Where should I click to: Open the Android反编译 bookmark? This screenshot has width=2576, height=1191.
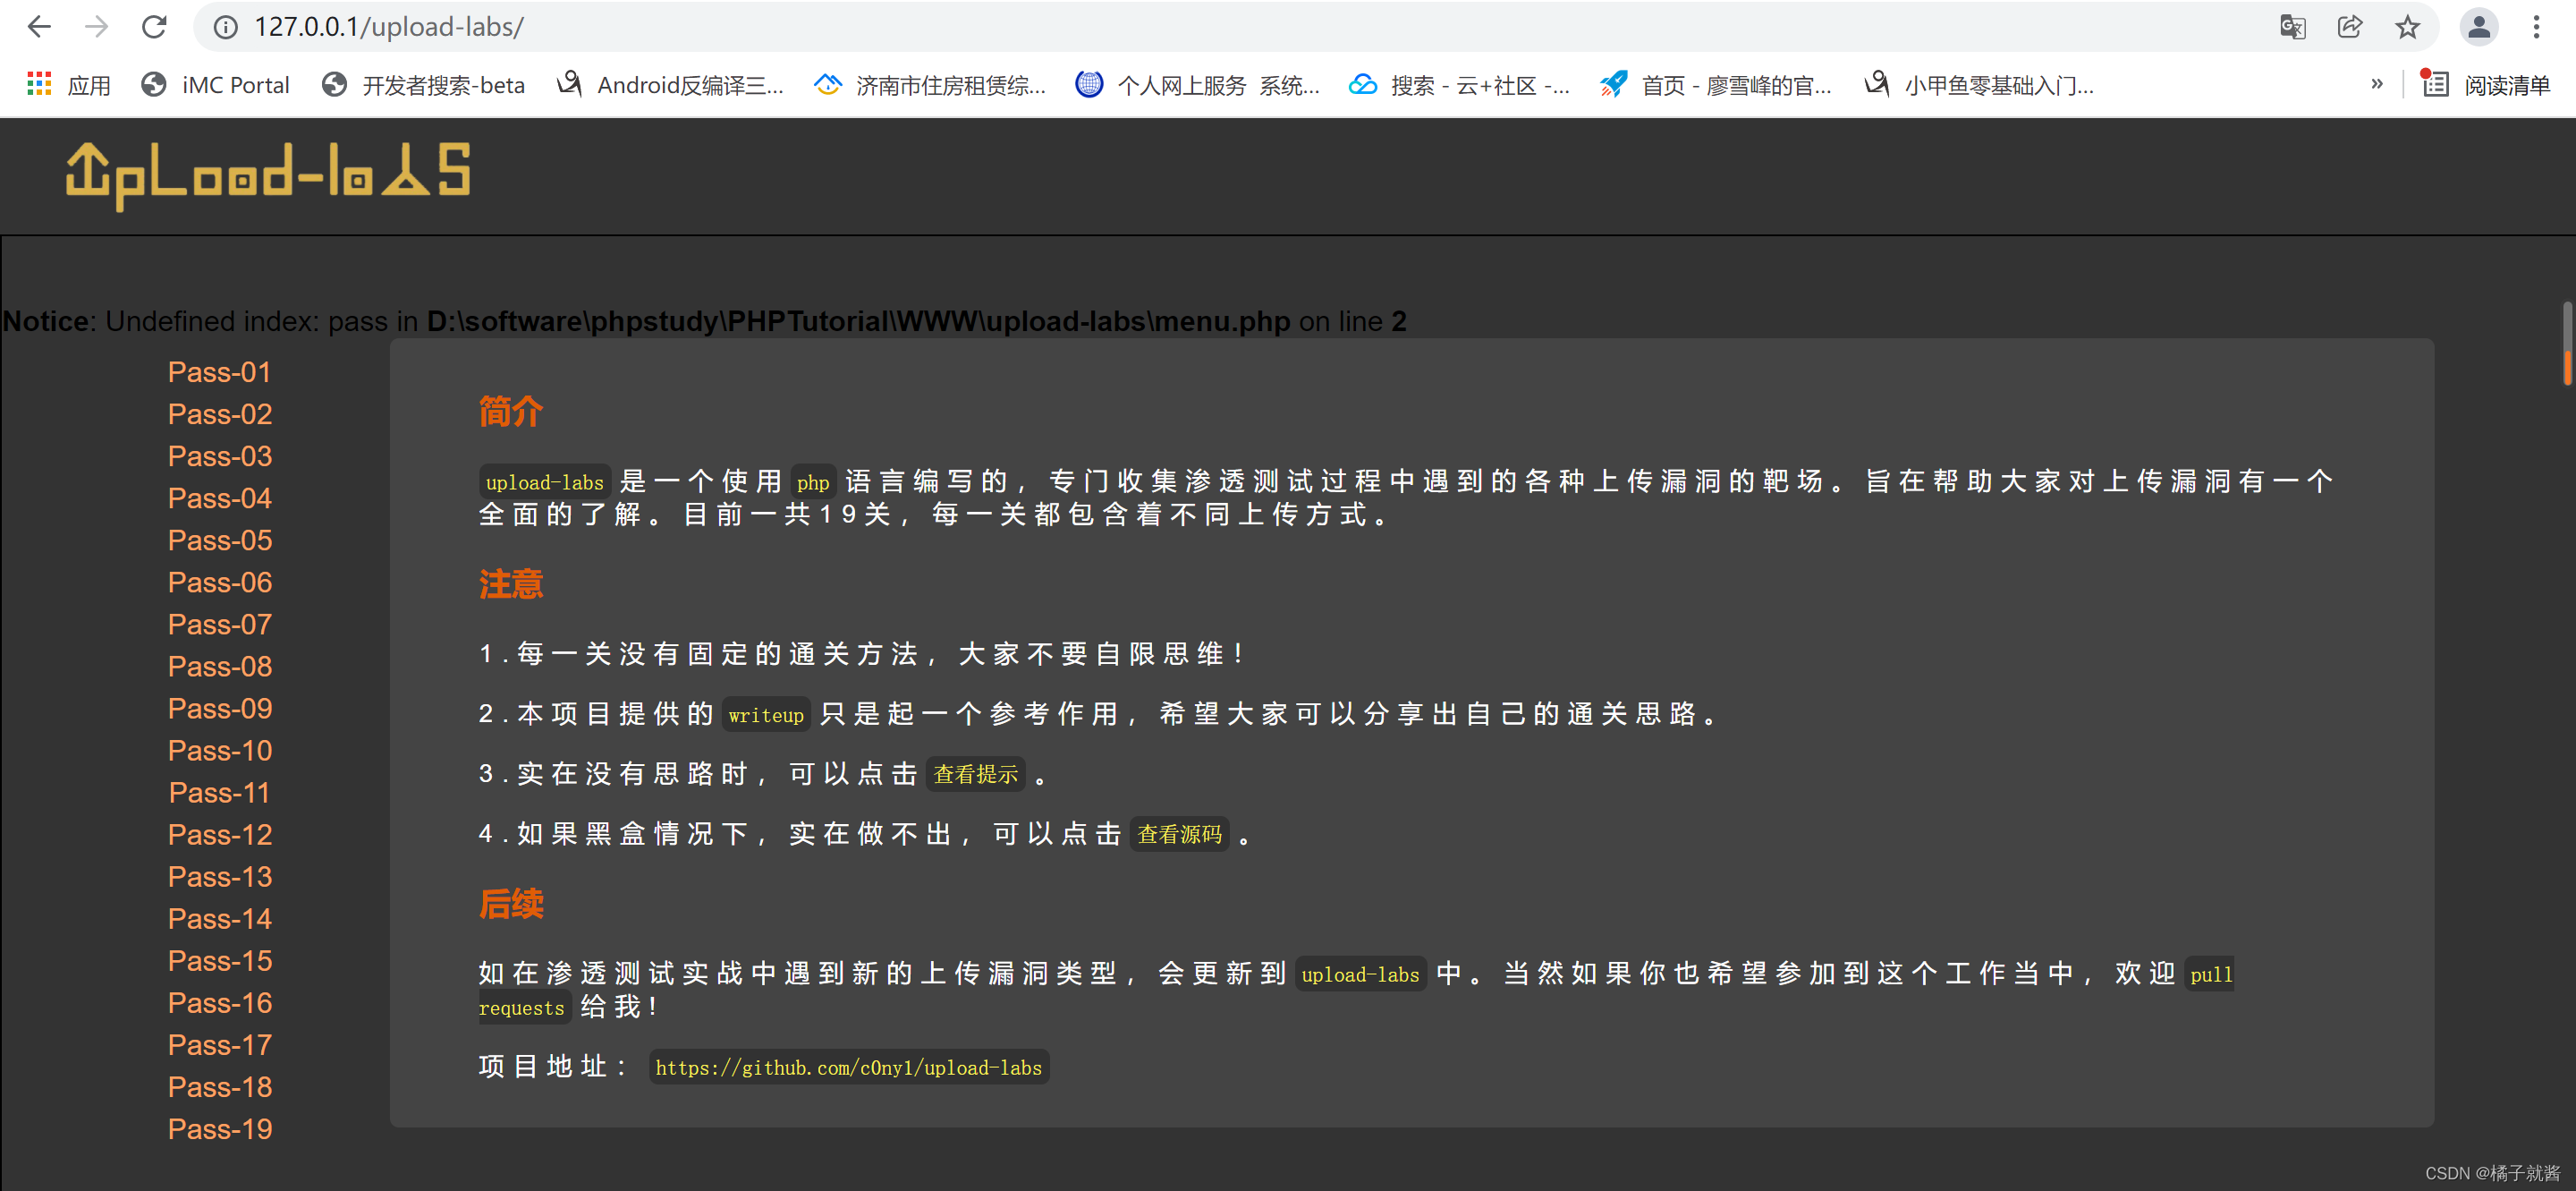coord(671,85)
